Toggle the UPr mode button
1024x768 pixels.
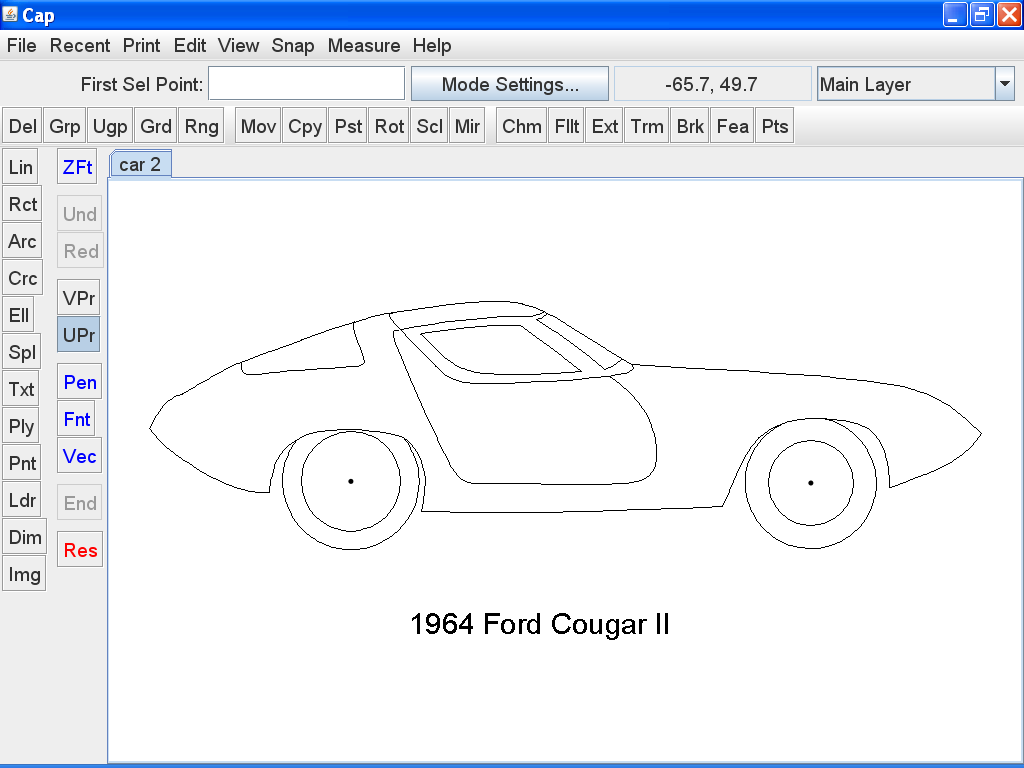point(78,335)
